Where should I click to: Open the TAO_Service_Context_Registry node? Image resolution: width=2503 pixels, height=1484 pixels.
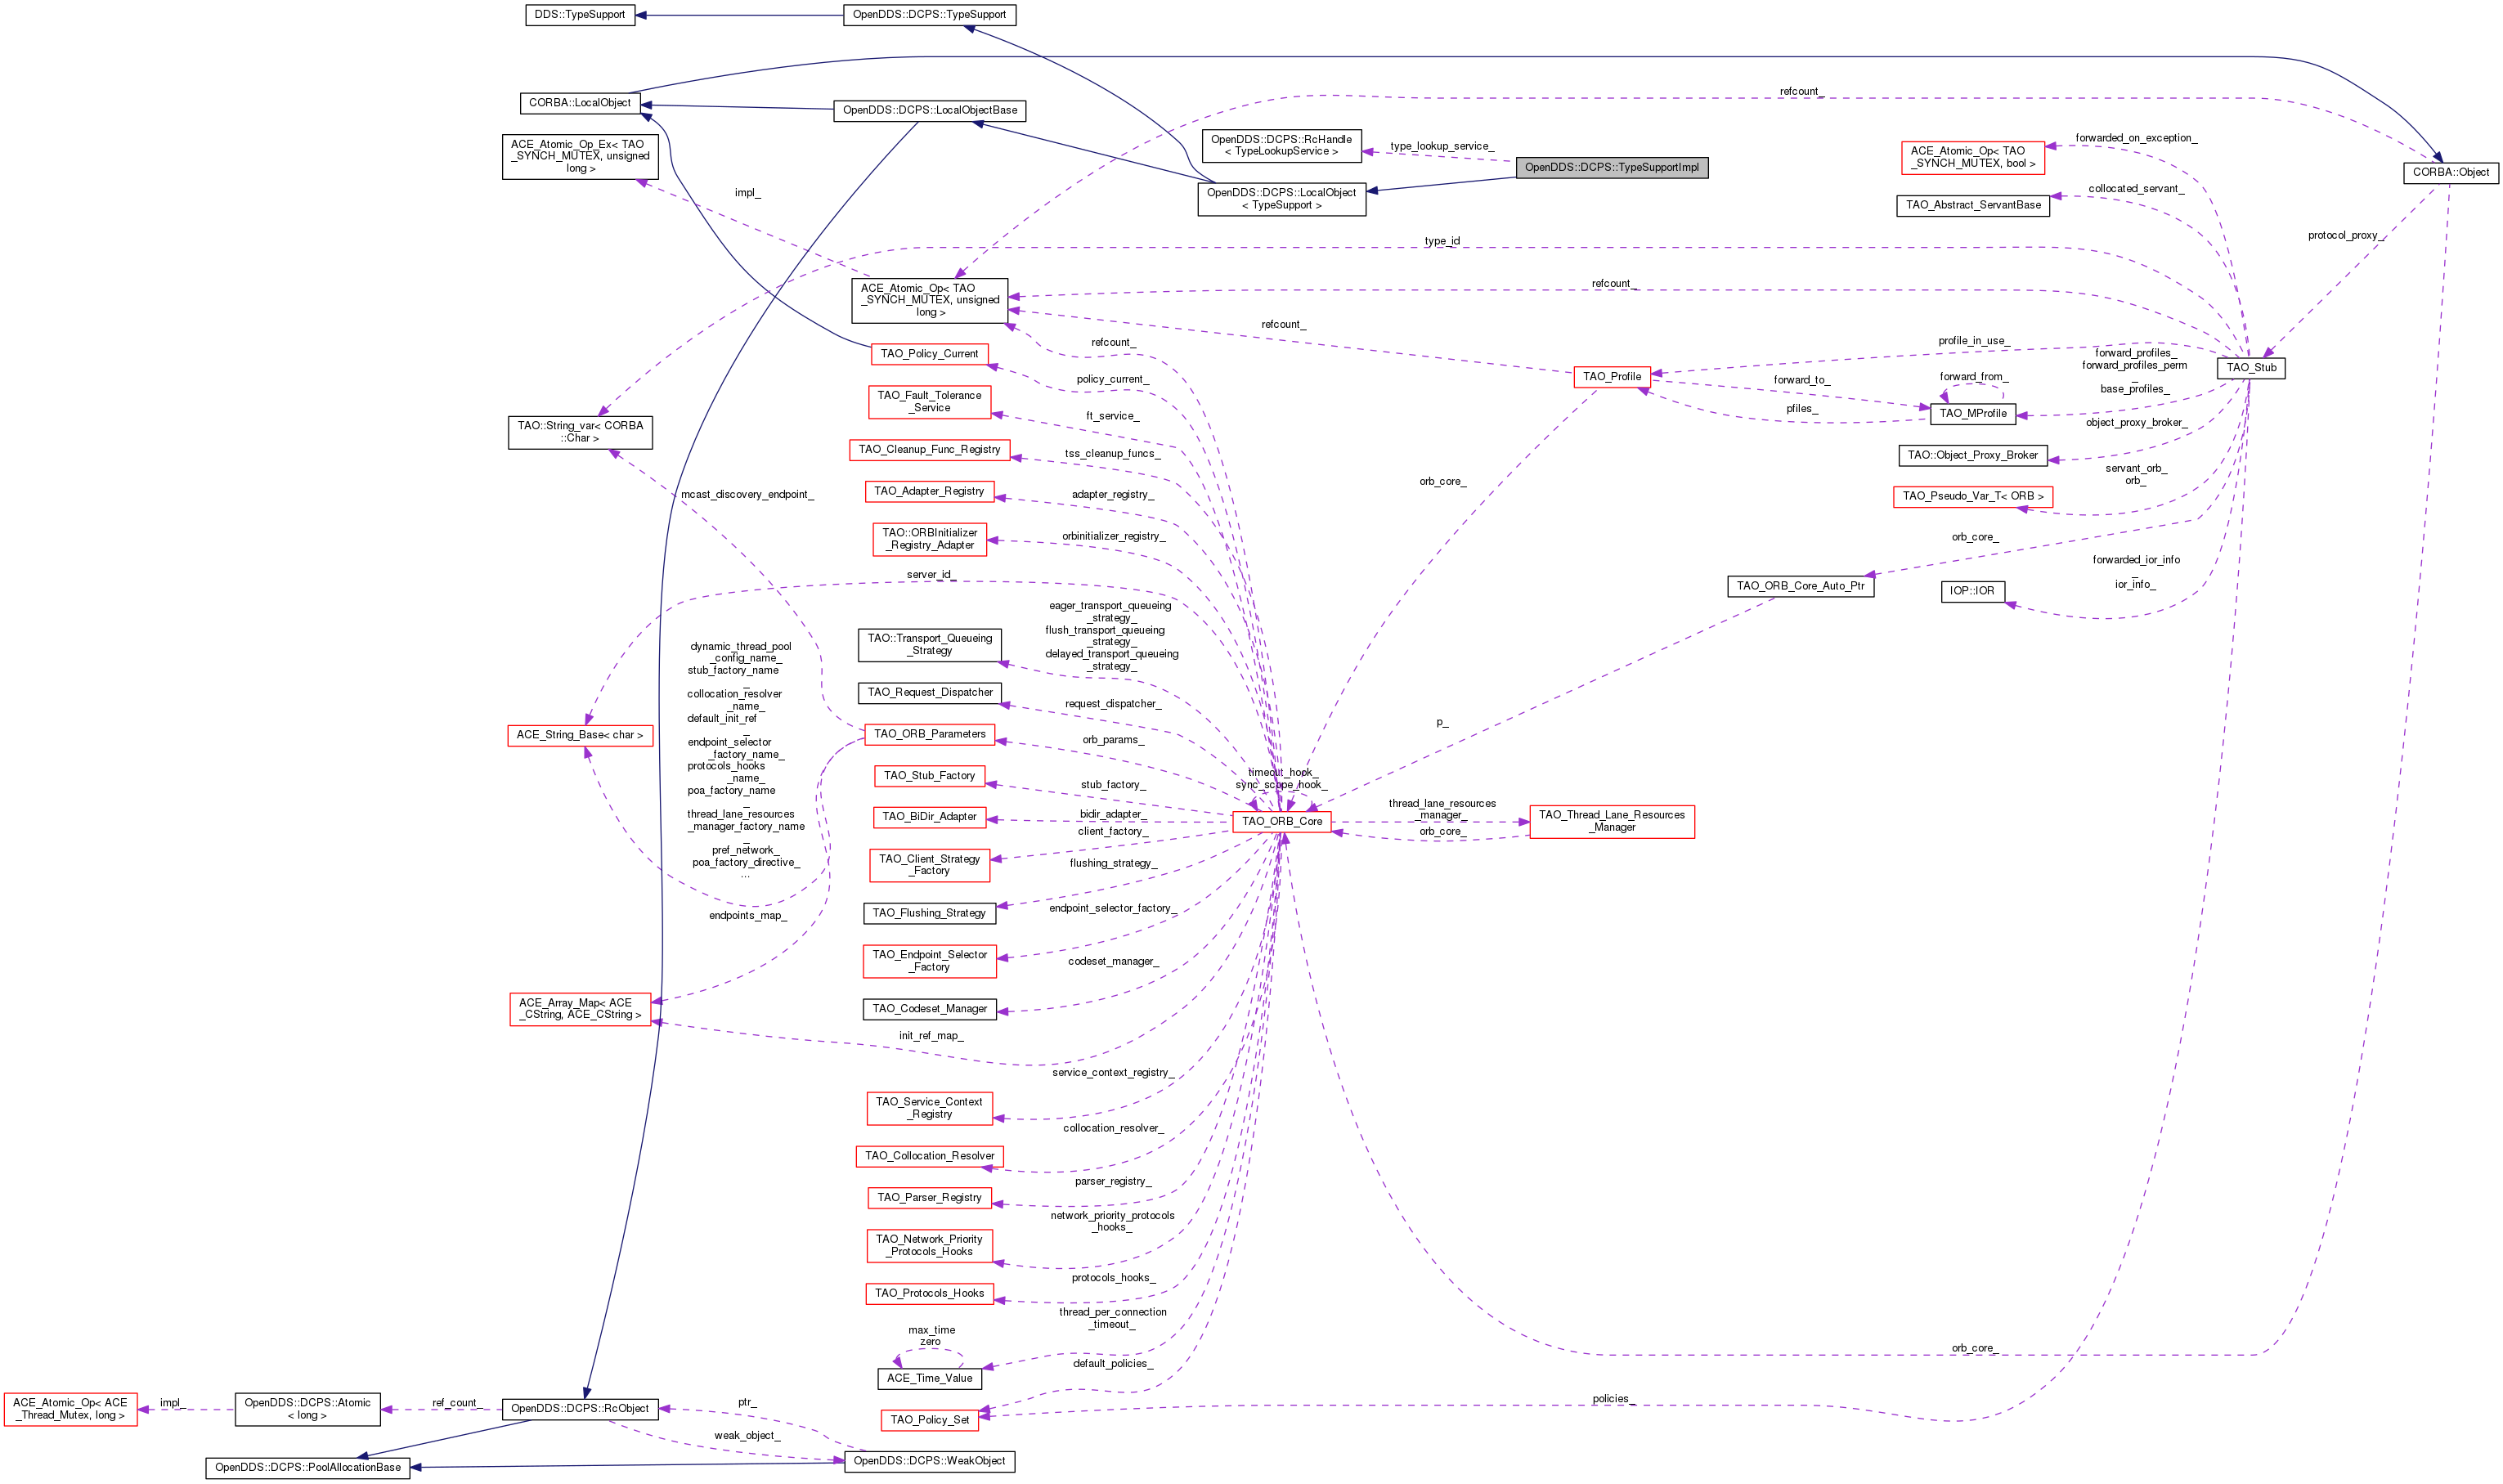tap(929, 1109)
